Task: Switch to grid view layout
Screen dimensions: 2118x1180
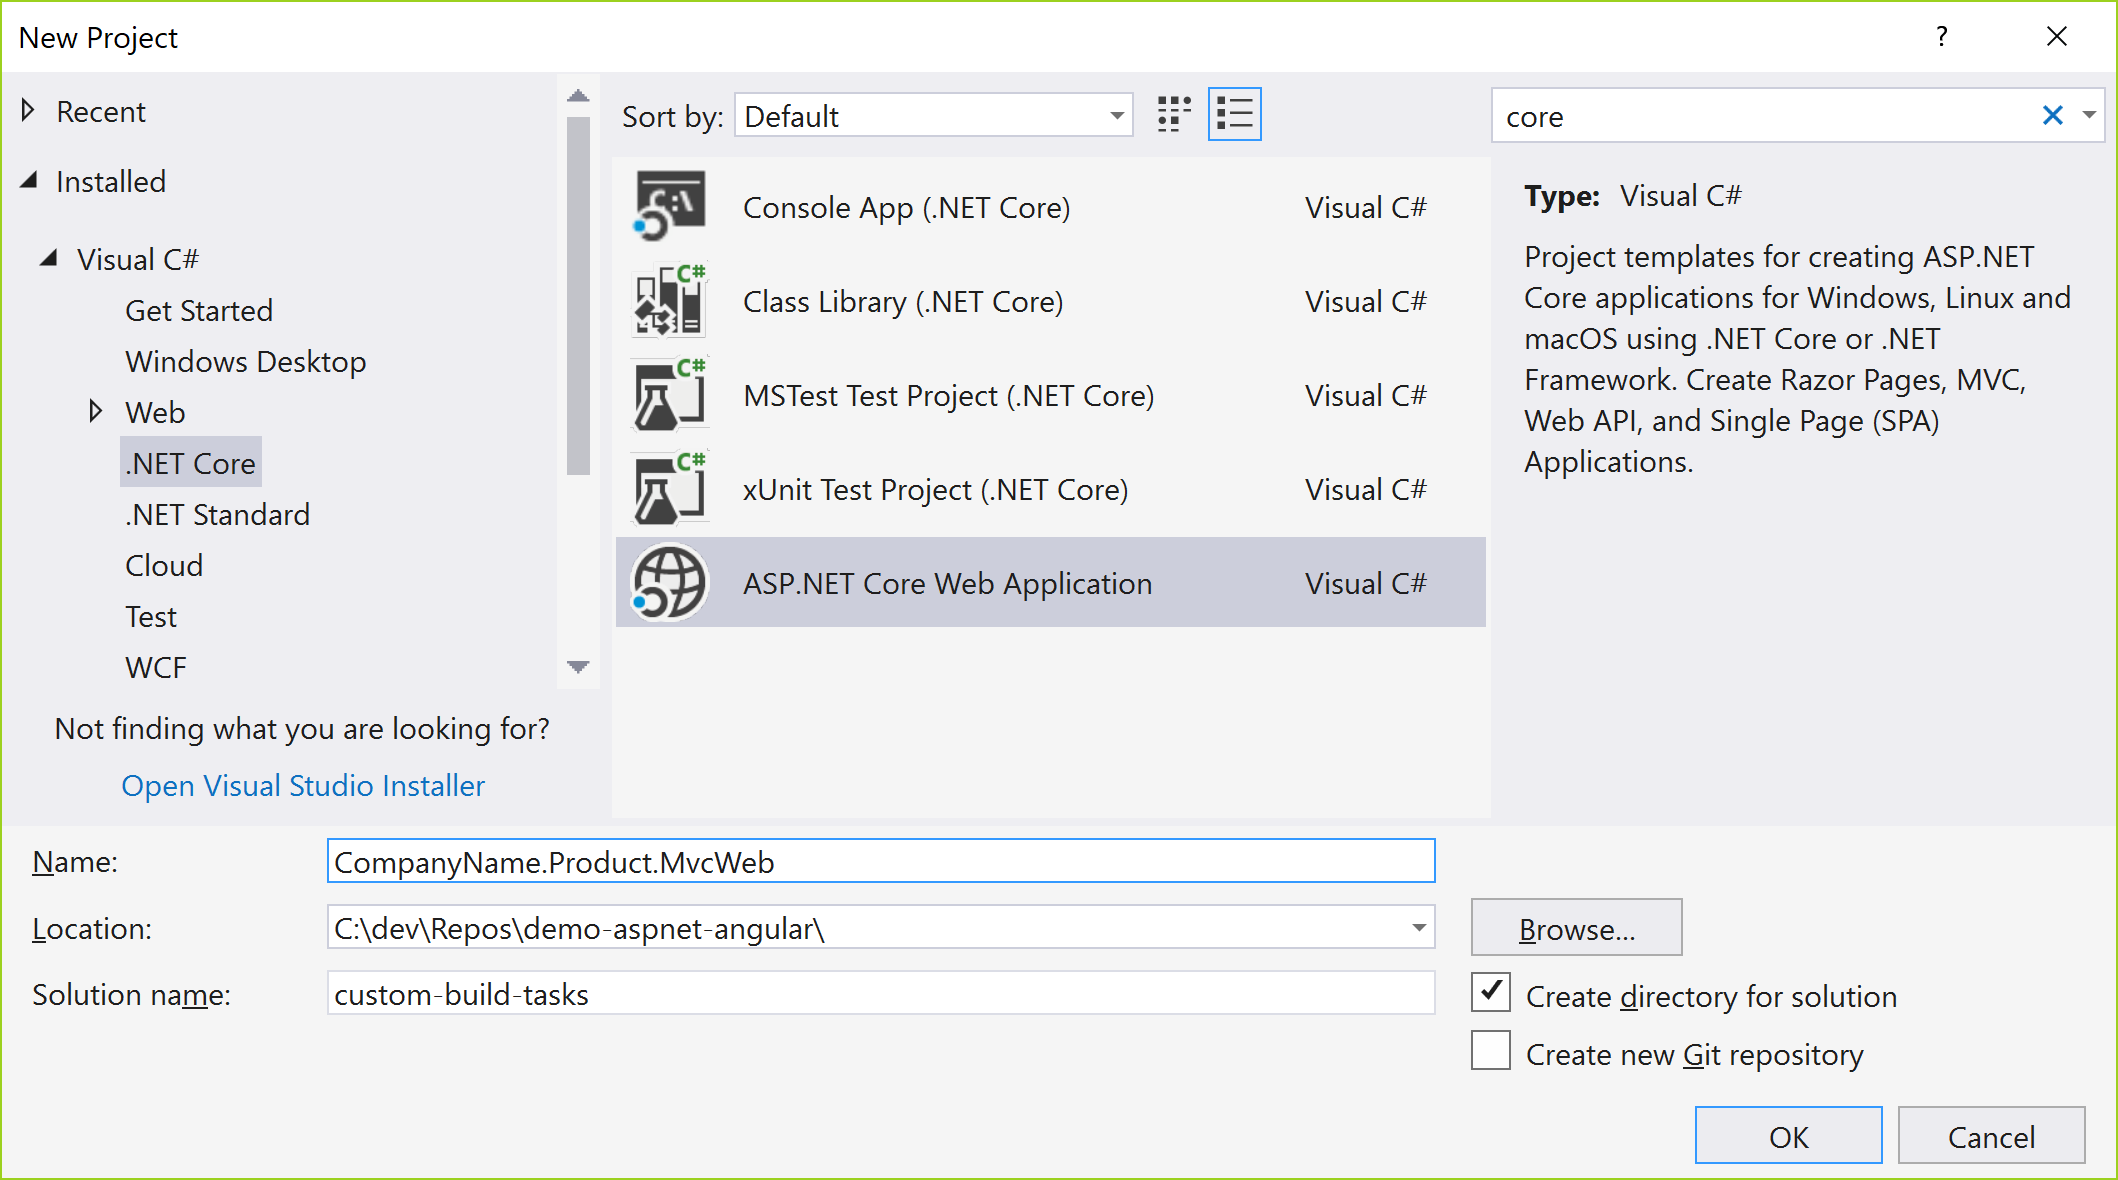Action: click(x=1174, y=115)
